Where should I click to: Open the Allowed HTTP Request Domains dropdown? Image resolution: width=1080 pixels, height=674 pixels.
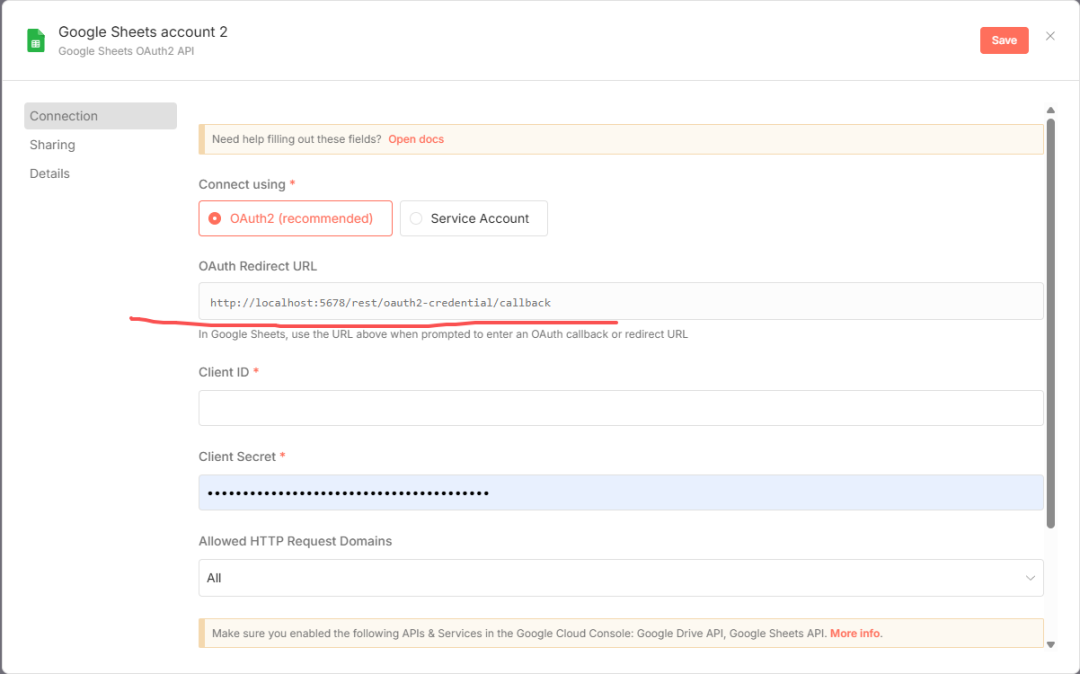pos(620,578)
